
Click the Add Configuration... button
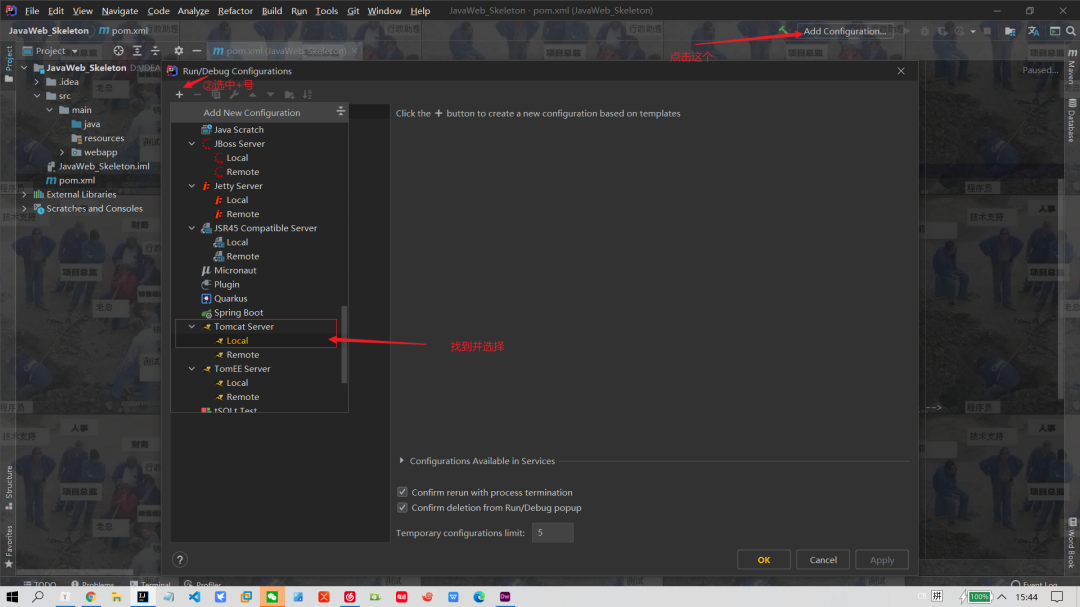click(844, 31)
